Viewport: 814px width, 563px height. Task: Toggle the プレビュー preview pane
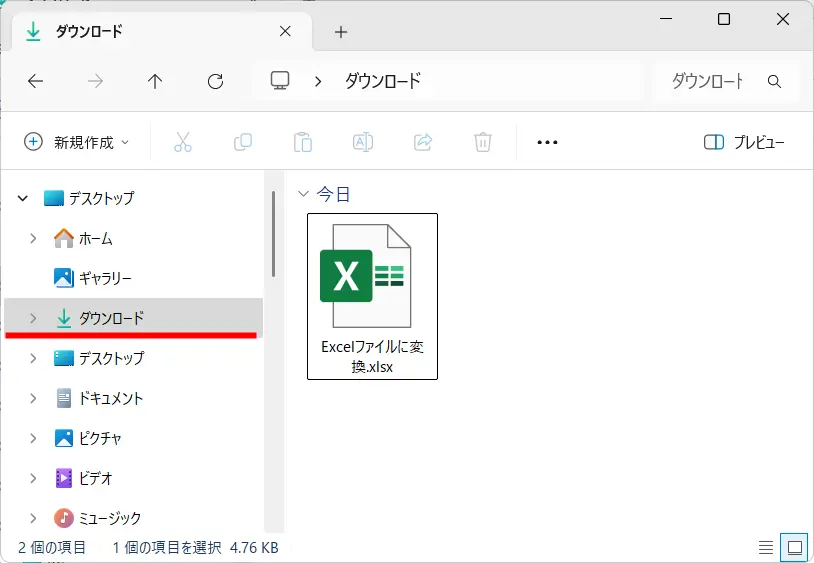(x=744, y=142)
